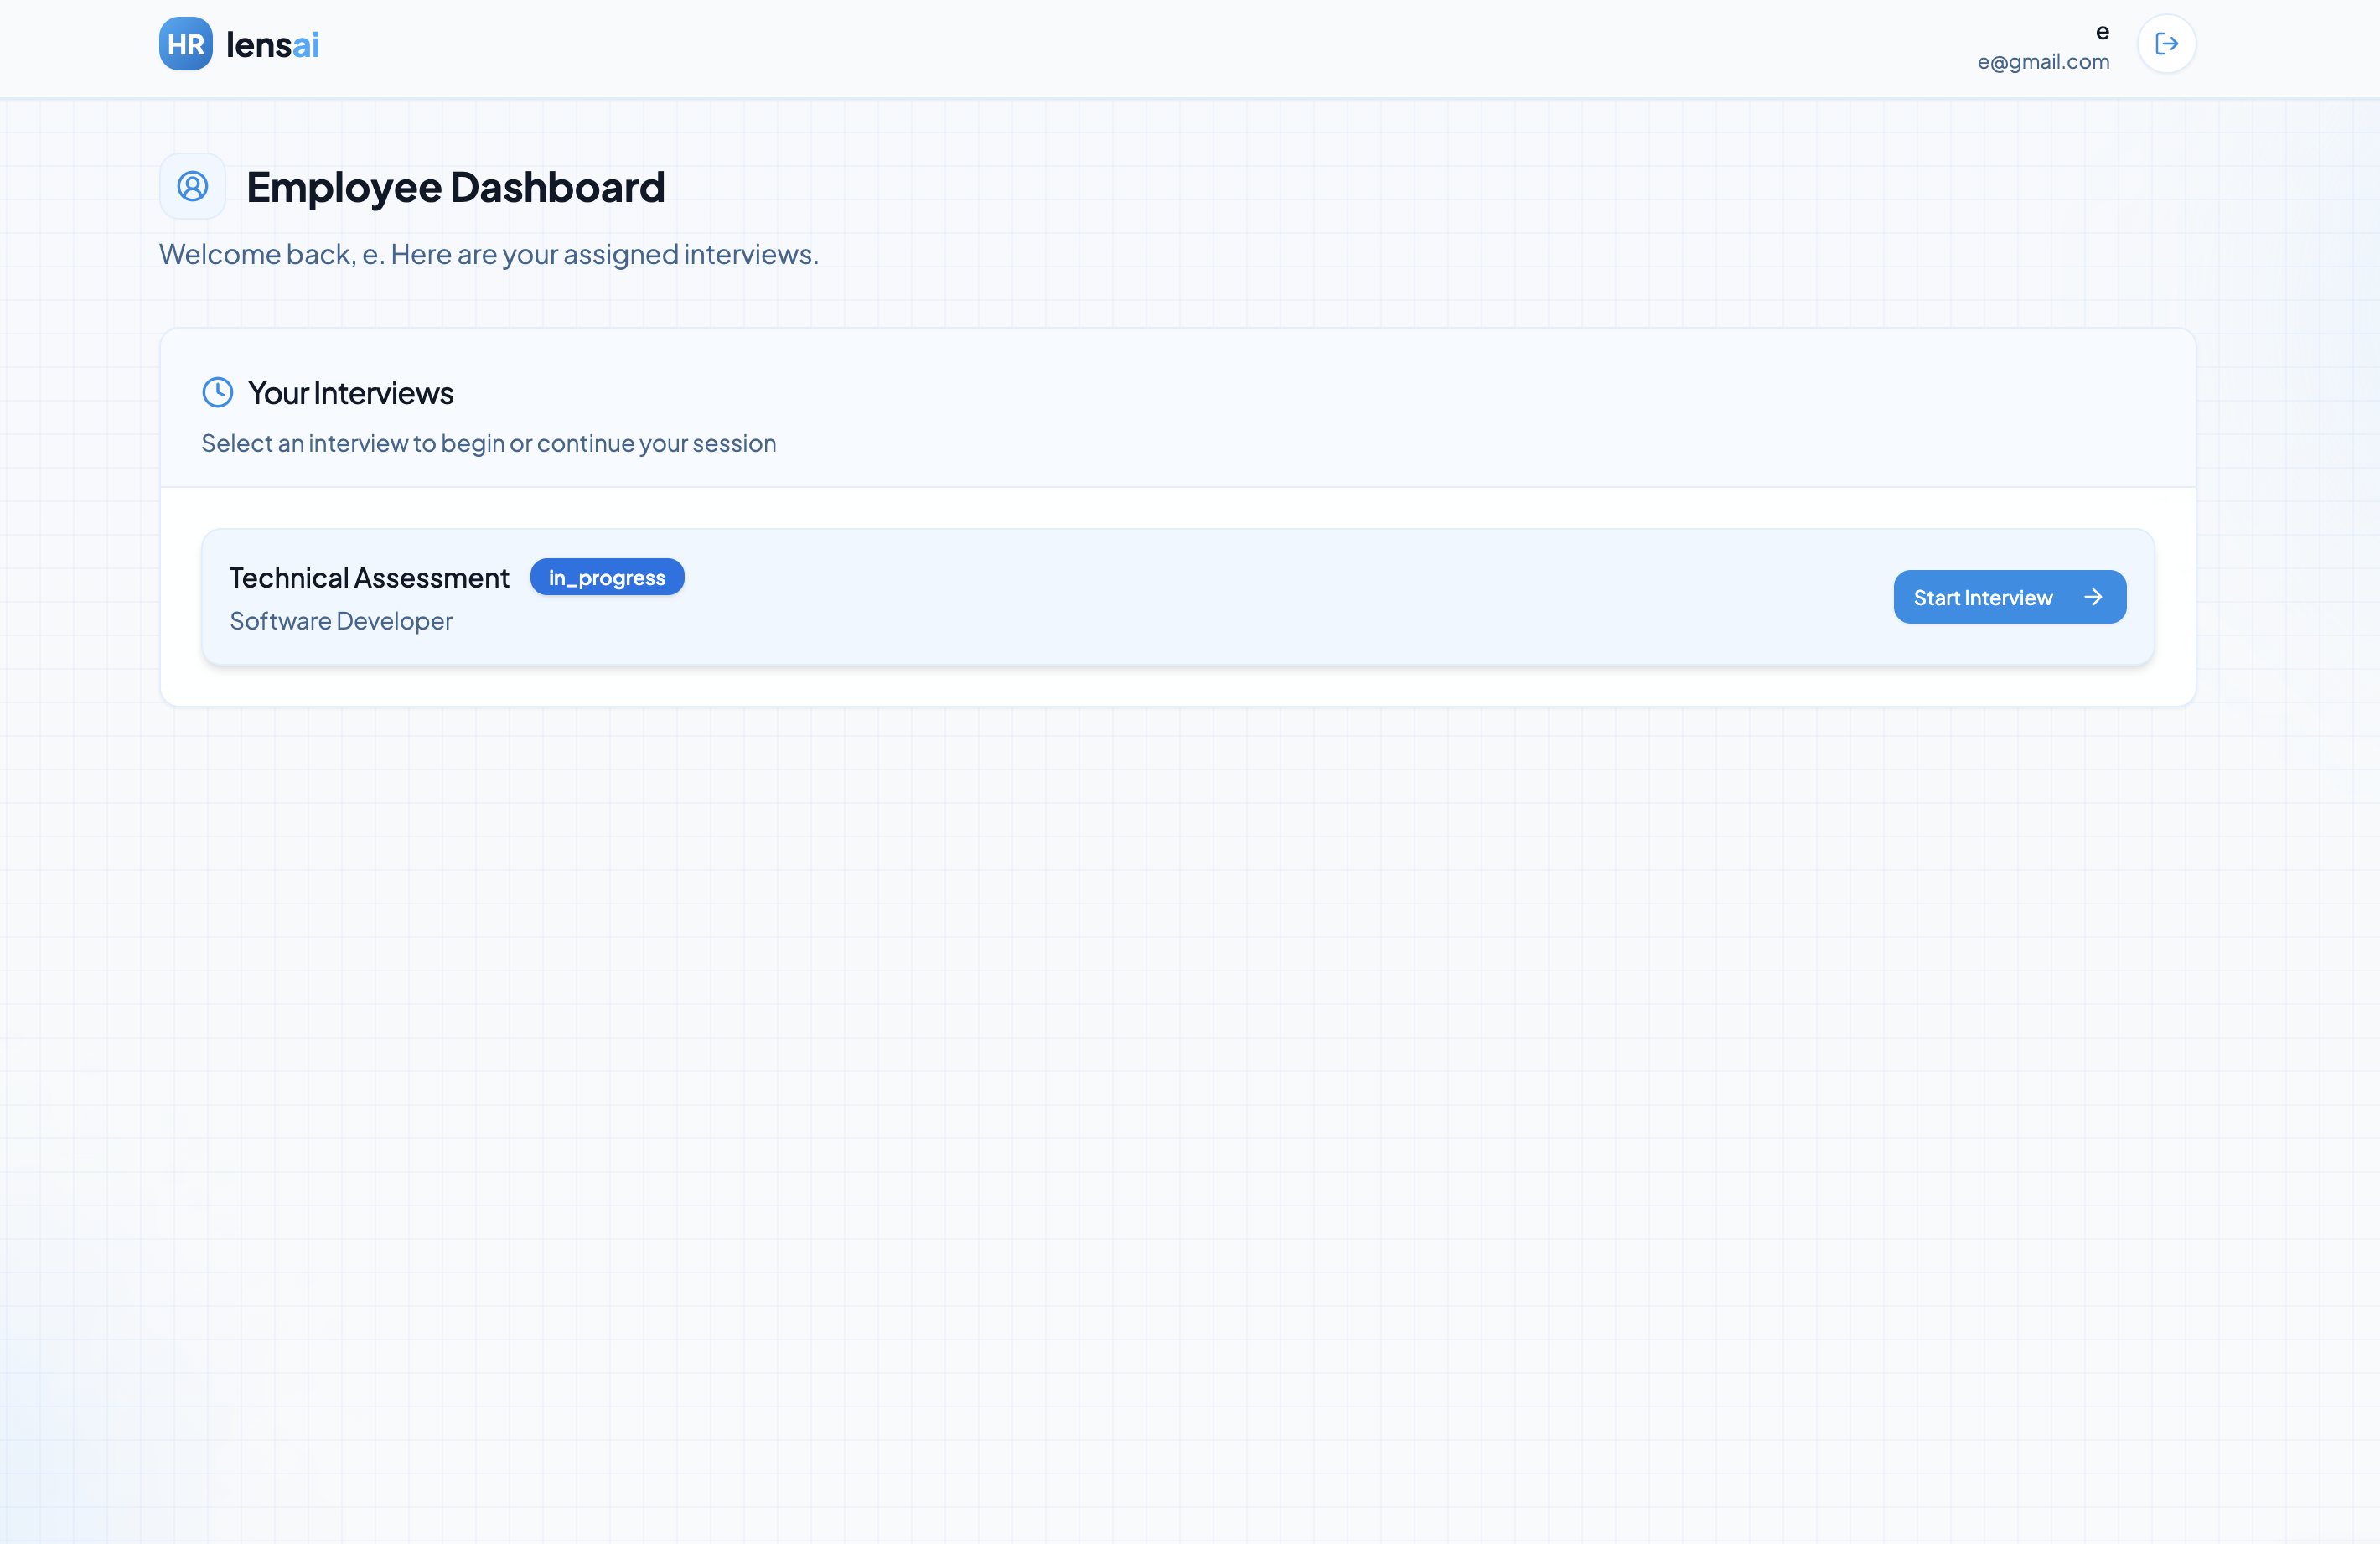
Task: Click the blue 'ai' part of the logo
Action: point(306,45)
